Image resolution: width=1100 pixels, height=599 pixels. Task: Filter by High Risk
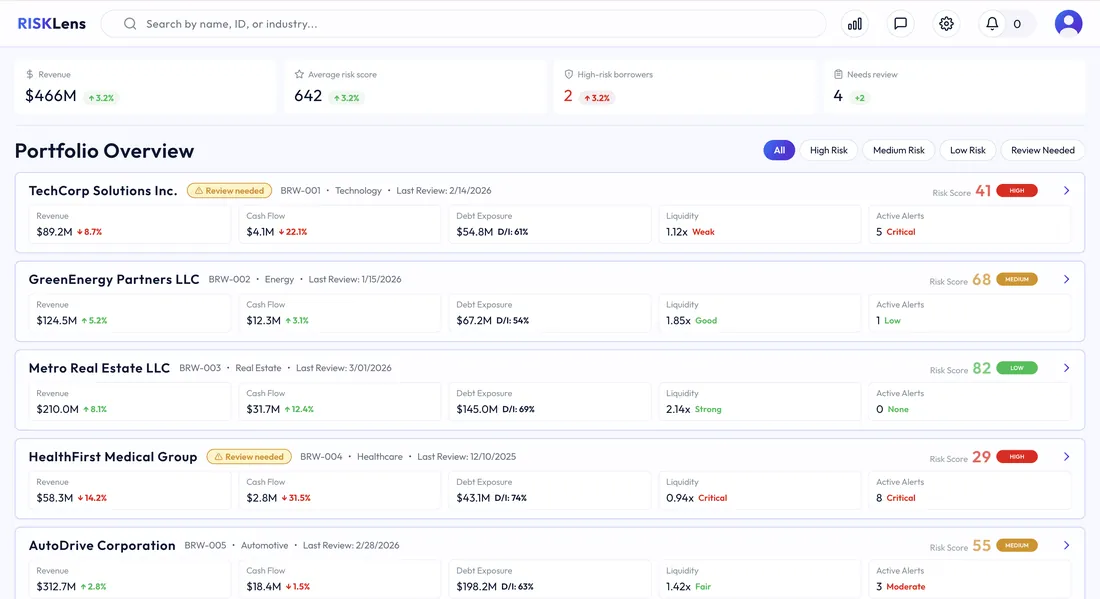(x=829, y=150)
